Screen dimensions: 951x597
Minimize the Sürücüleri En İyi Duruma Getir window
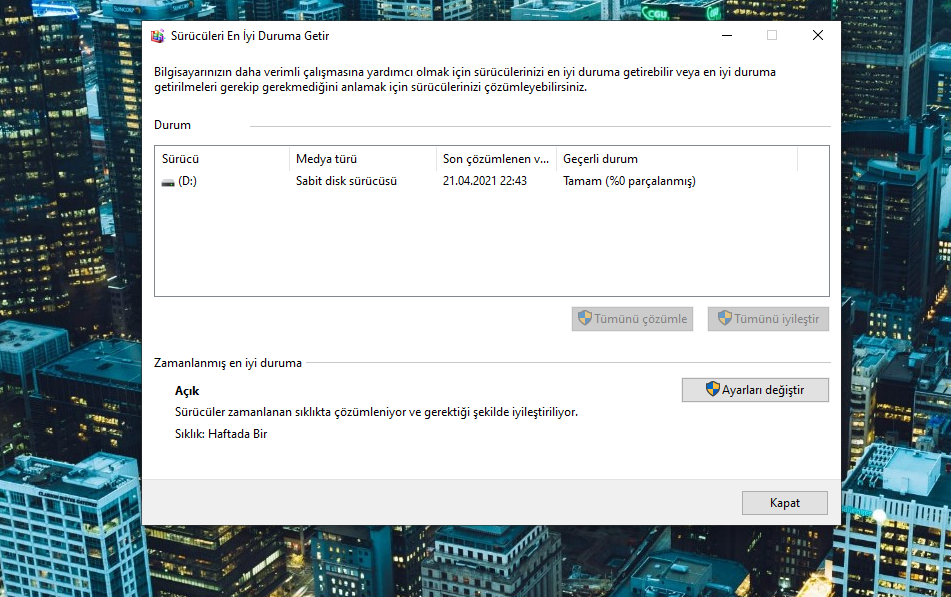pyautogui.click(x=727, y=36)
